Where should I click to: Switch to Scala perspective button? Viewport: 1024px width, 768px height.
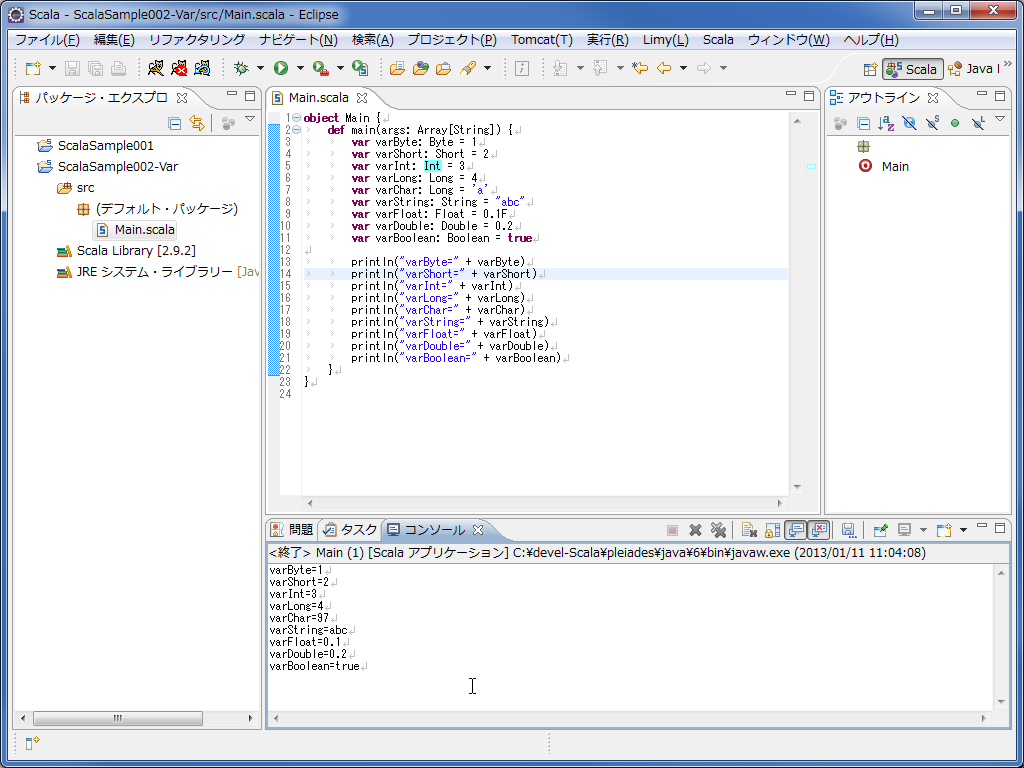pyautogui.click(x=912, y=69)
